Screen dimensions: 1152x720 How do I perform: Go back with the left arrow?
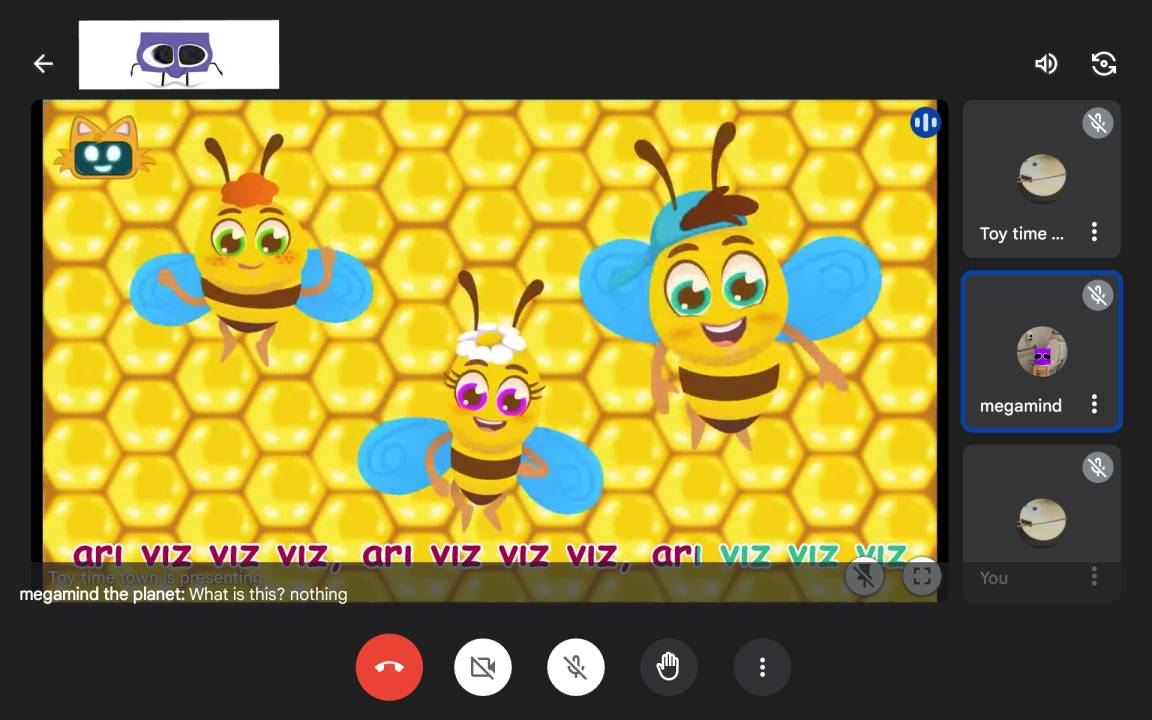coord(43,64)
